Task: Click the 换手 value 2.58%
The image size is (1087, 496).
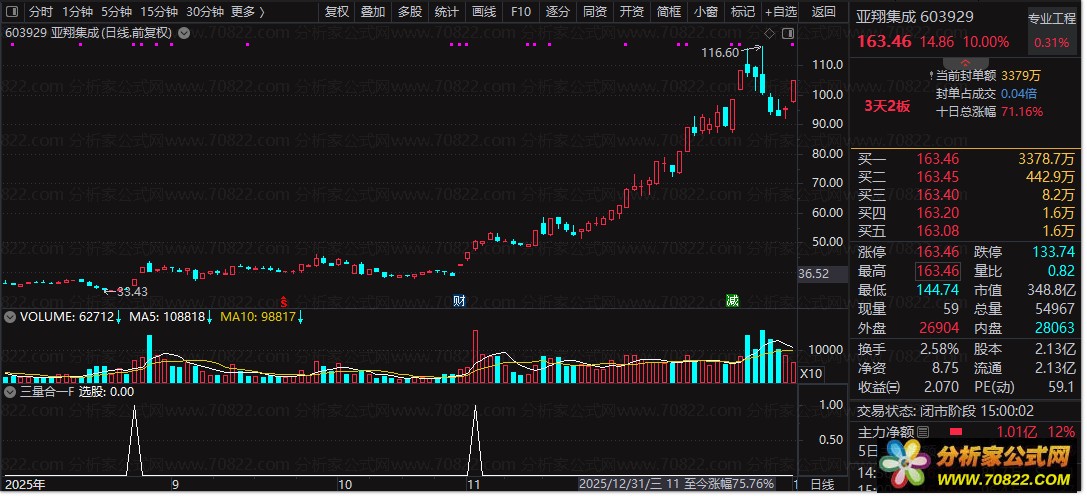Action: [939, 349]
